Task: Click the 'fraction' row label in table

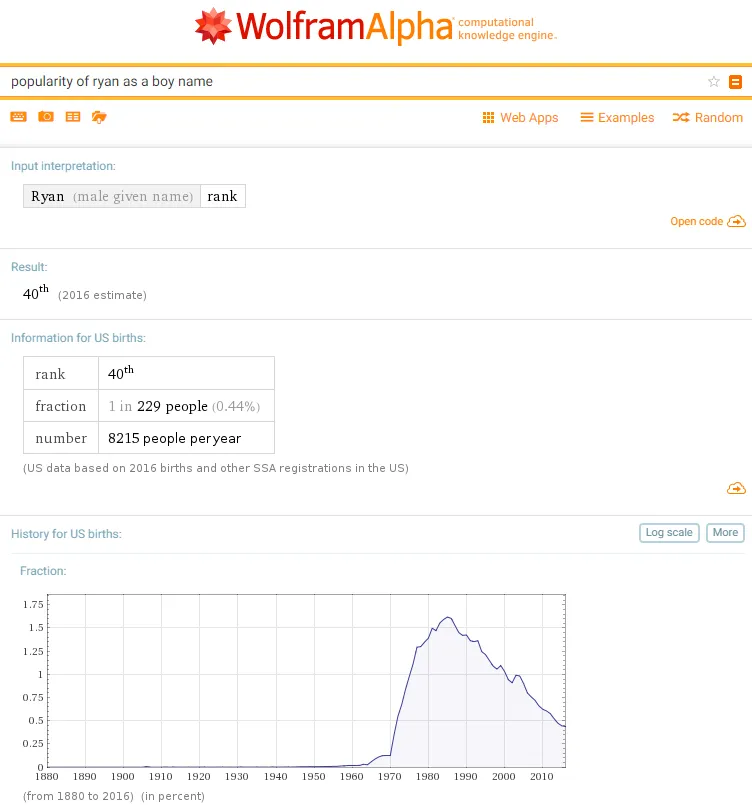Action: (x=61, y=406)
